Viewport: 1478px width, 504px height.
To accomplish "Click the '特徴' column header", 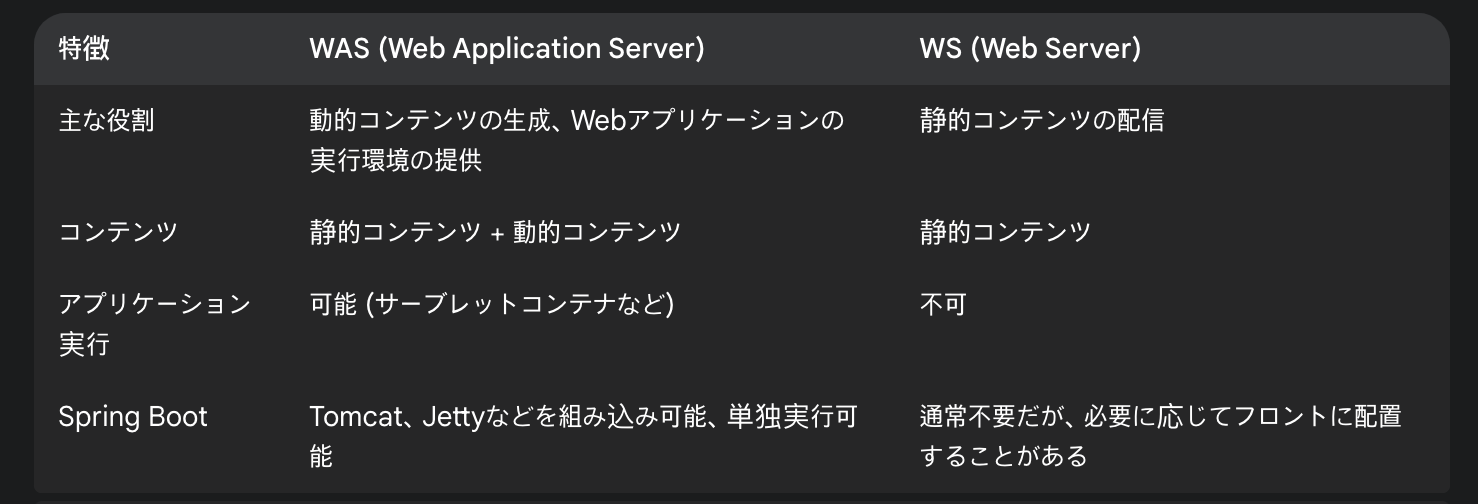I will point(84,49).
